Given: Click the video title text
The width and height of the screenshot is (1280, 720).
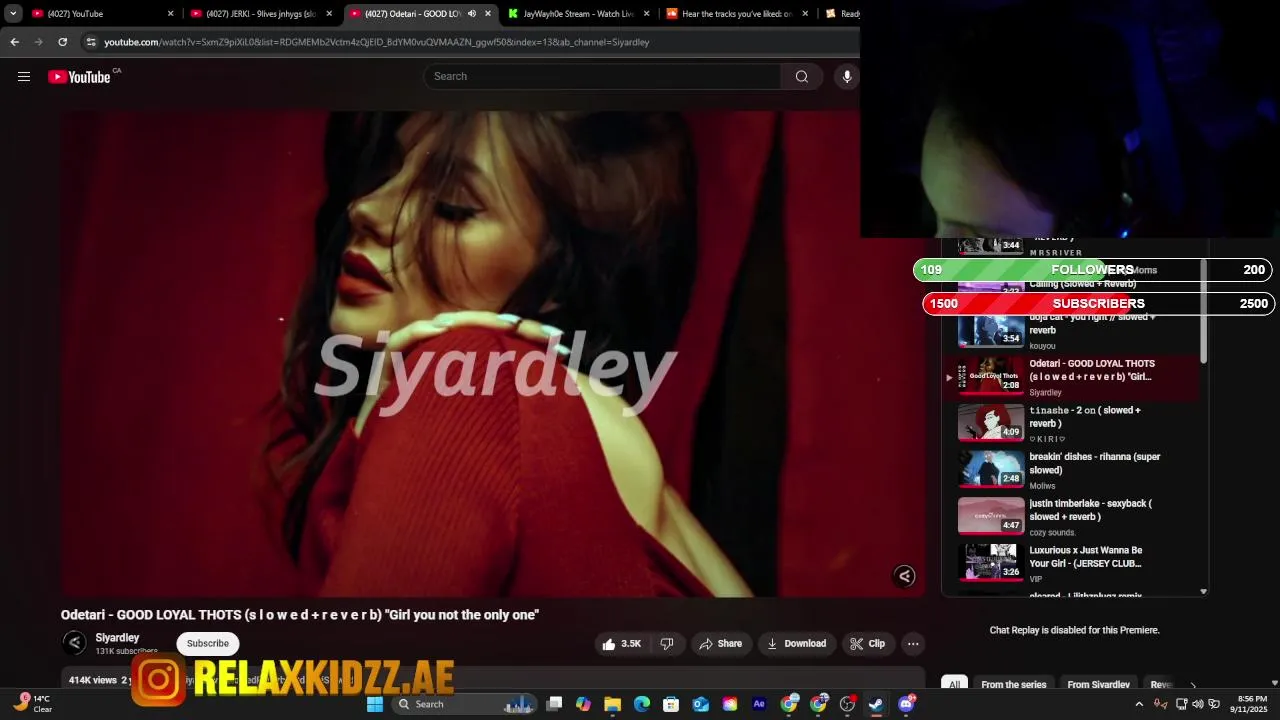Looking at the screenshot, I should point(300,615).
